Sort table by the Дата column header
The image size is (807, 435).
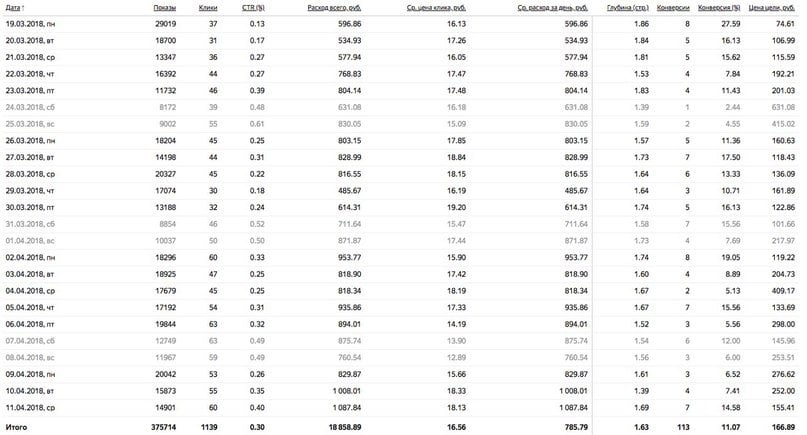click(x=14, y=6)
